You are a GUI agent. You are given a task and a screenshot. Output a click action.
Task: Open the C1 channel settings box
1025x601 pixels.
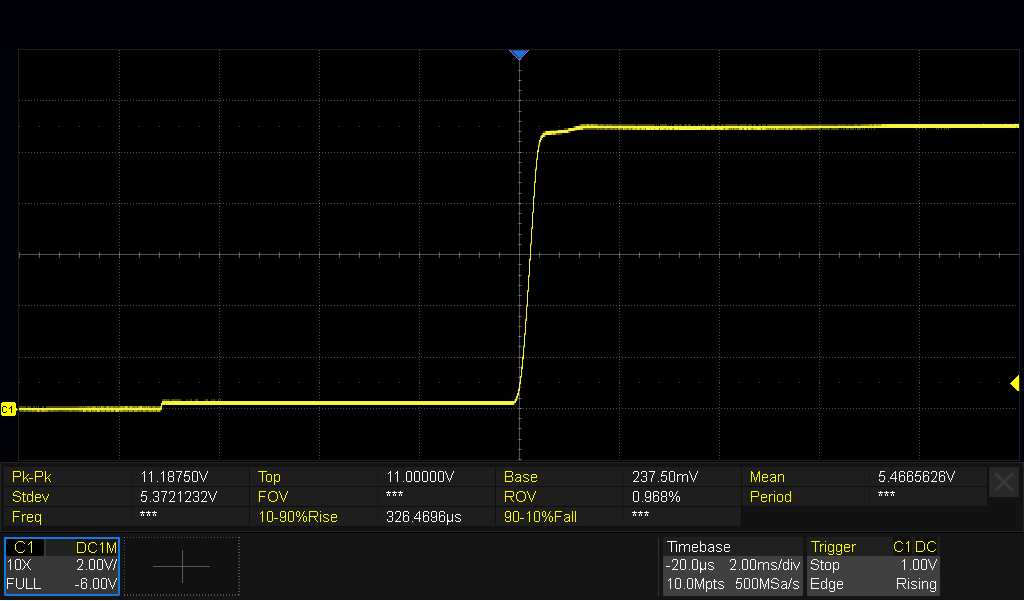point(62,566)
